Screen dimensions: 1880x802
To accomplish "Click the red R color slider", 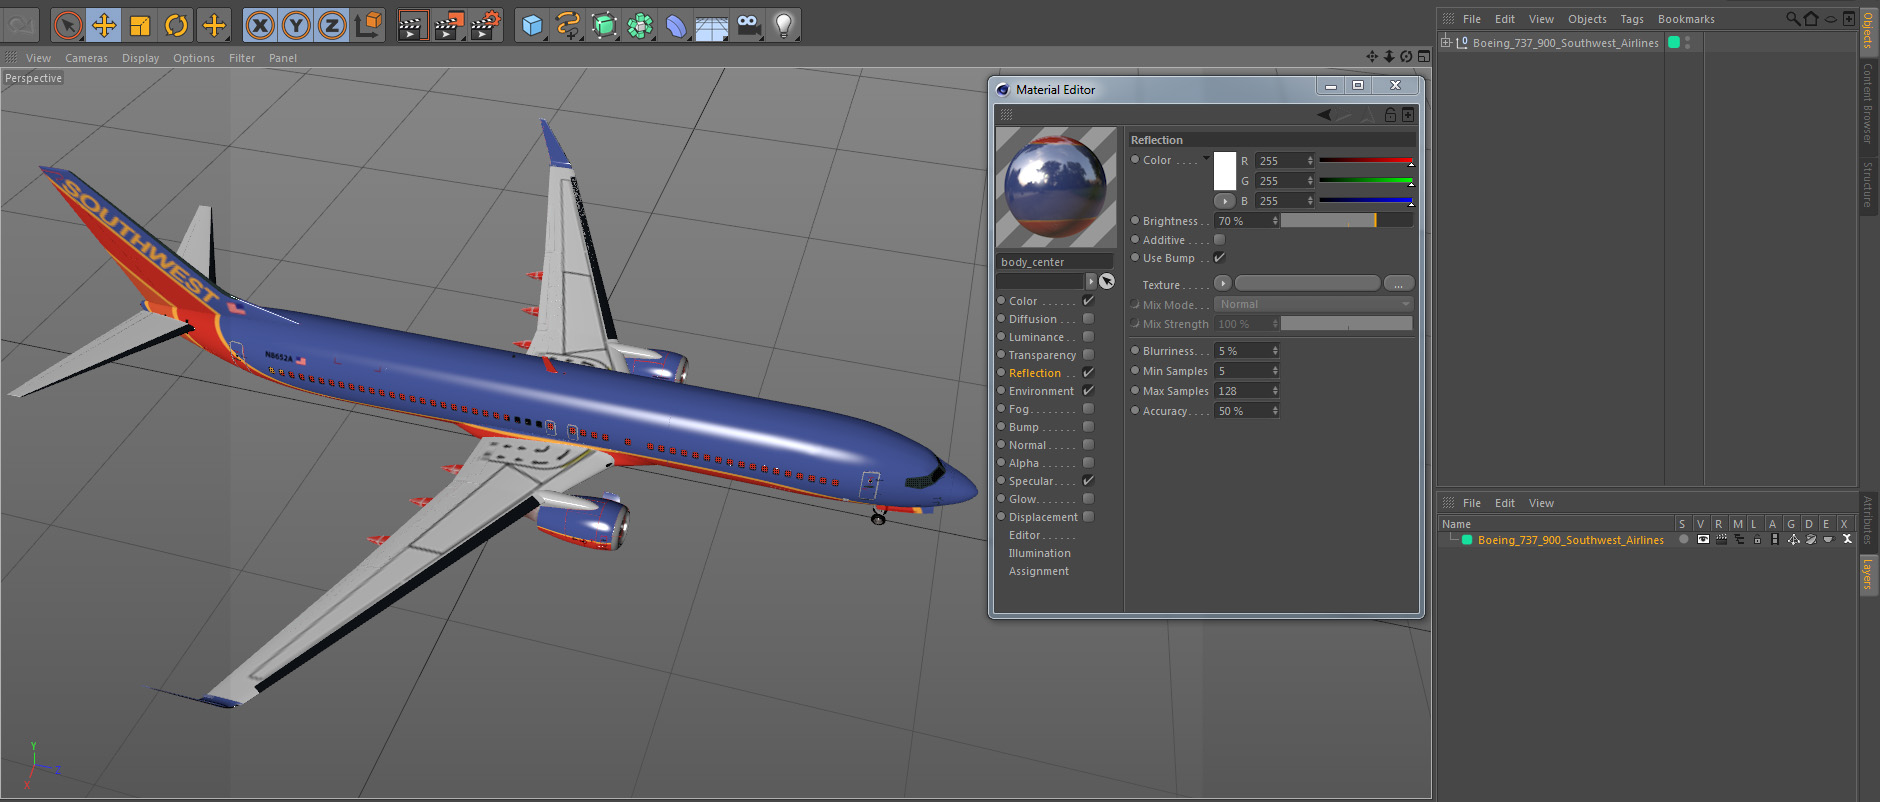I will coord(1365,160).
